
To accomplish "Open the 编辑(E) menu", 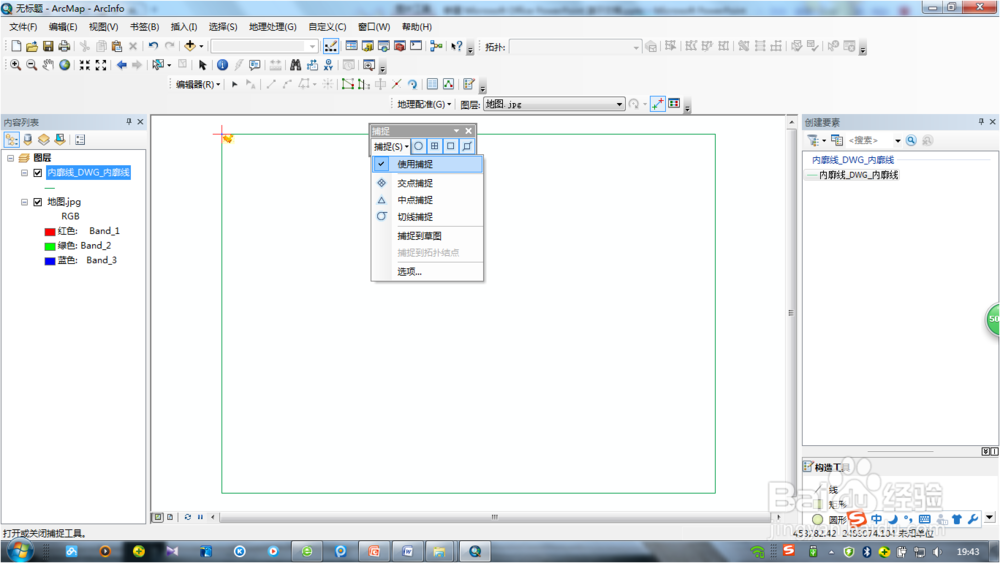I will point(62,27).
